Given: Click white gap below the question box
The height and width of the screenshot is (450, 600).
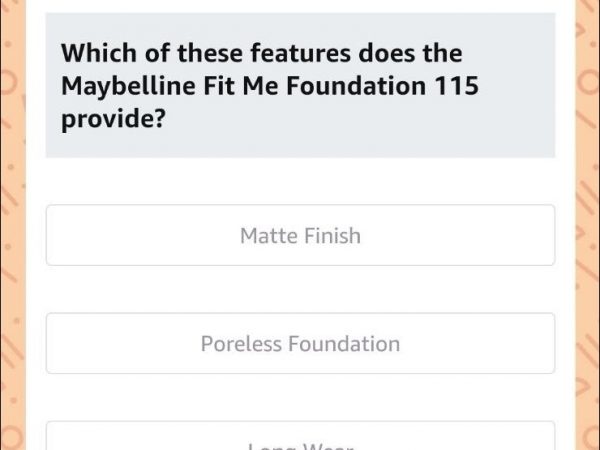Looking at the screenshot, I should [300, 180].
